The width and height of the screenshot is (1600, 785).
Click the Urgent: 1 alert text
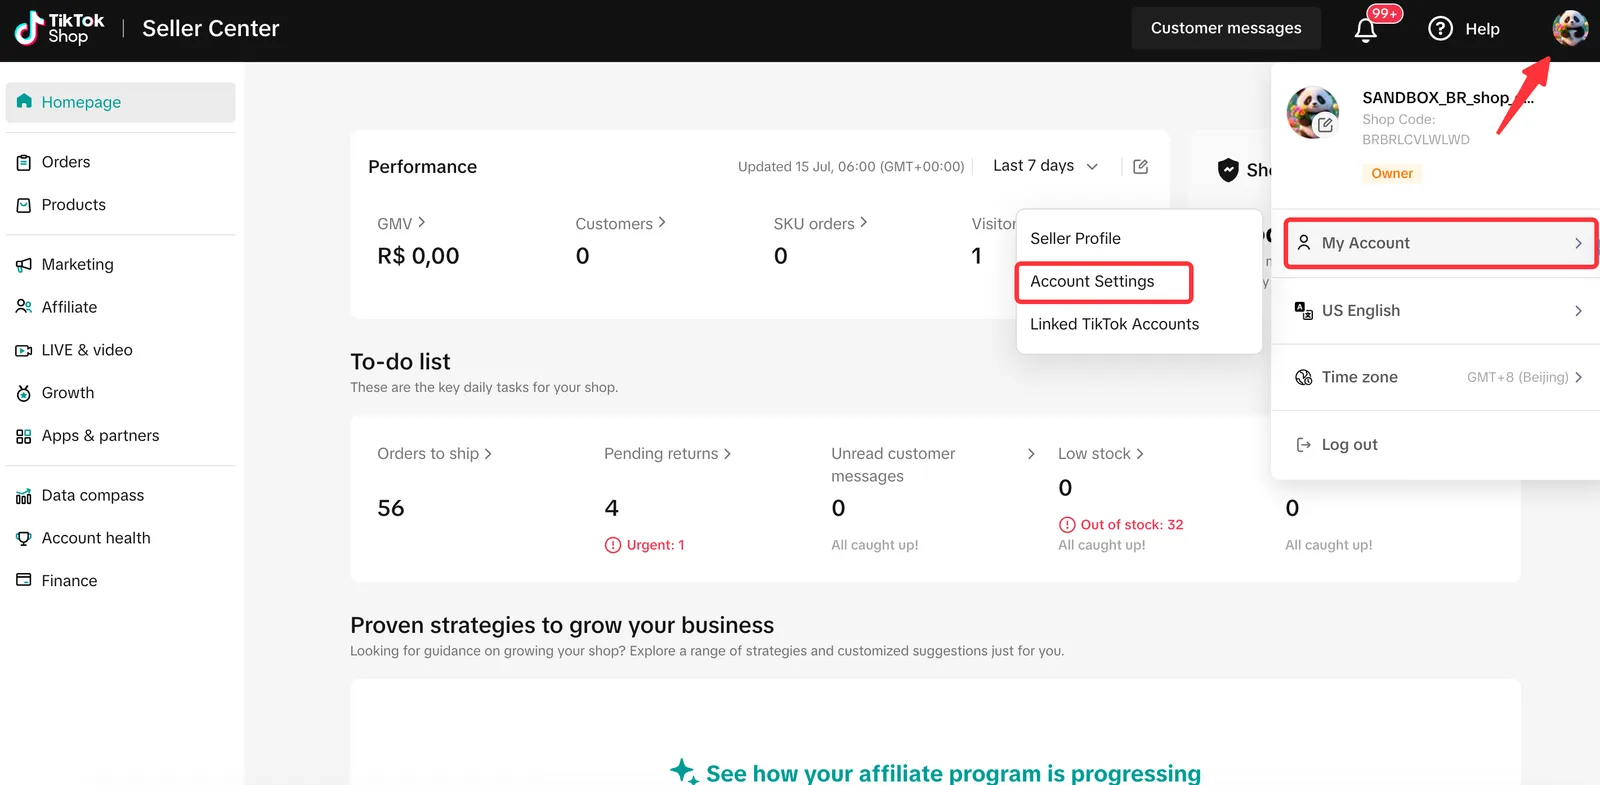pyautogui.click(x=655, y=545)
